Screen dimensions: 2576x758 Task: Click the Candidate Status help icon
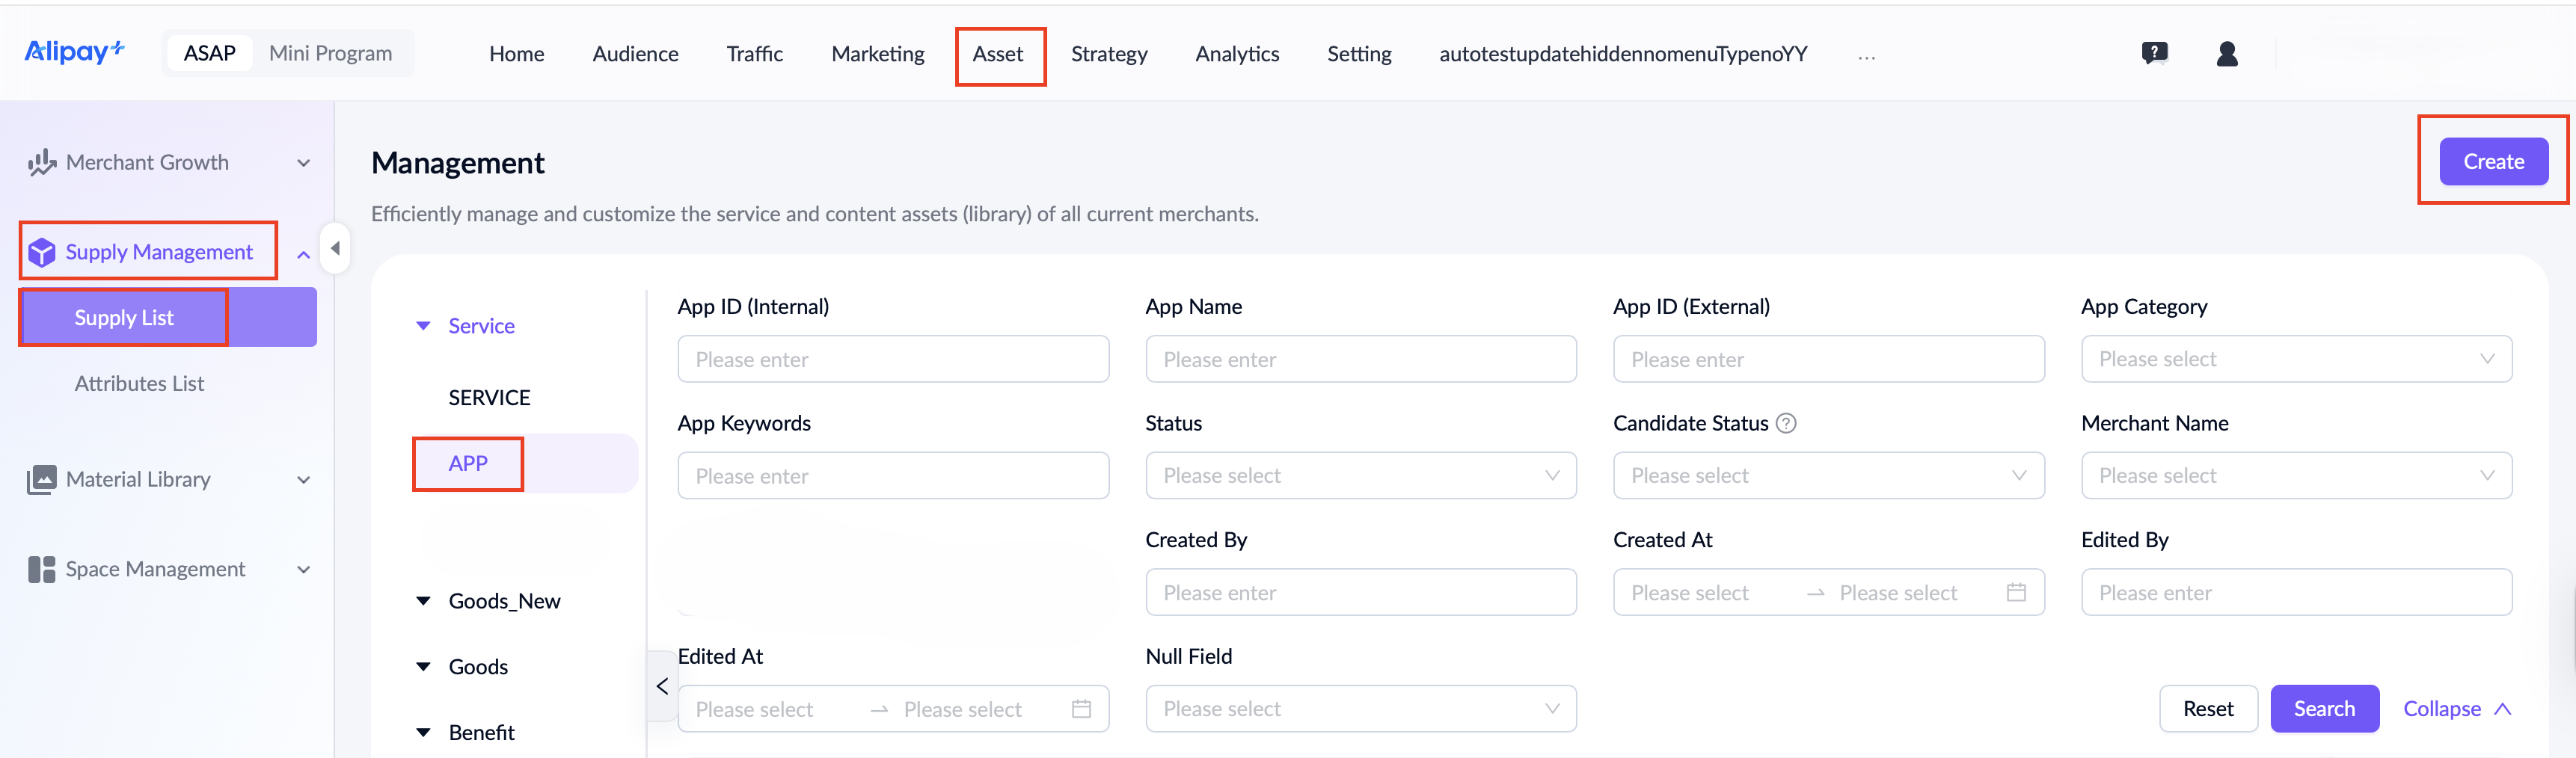(x=1786, y=423)
